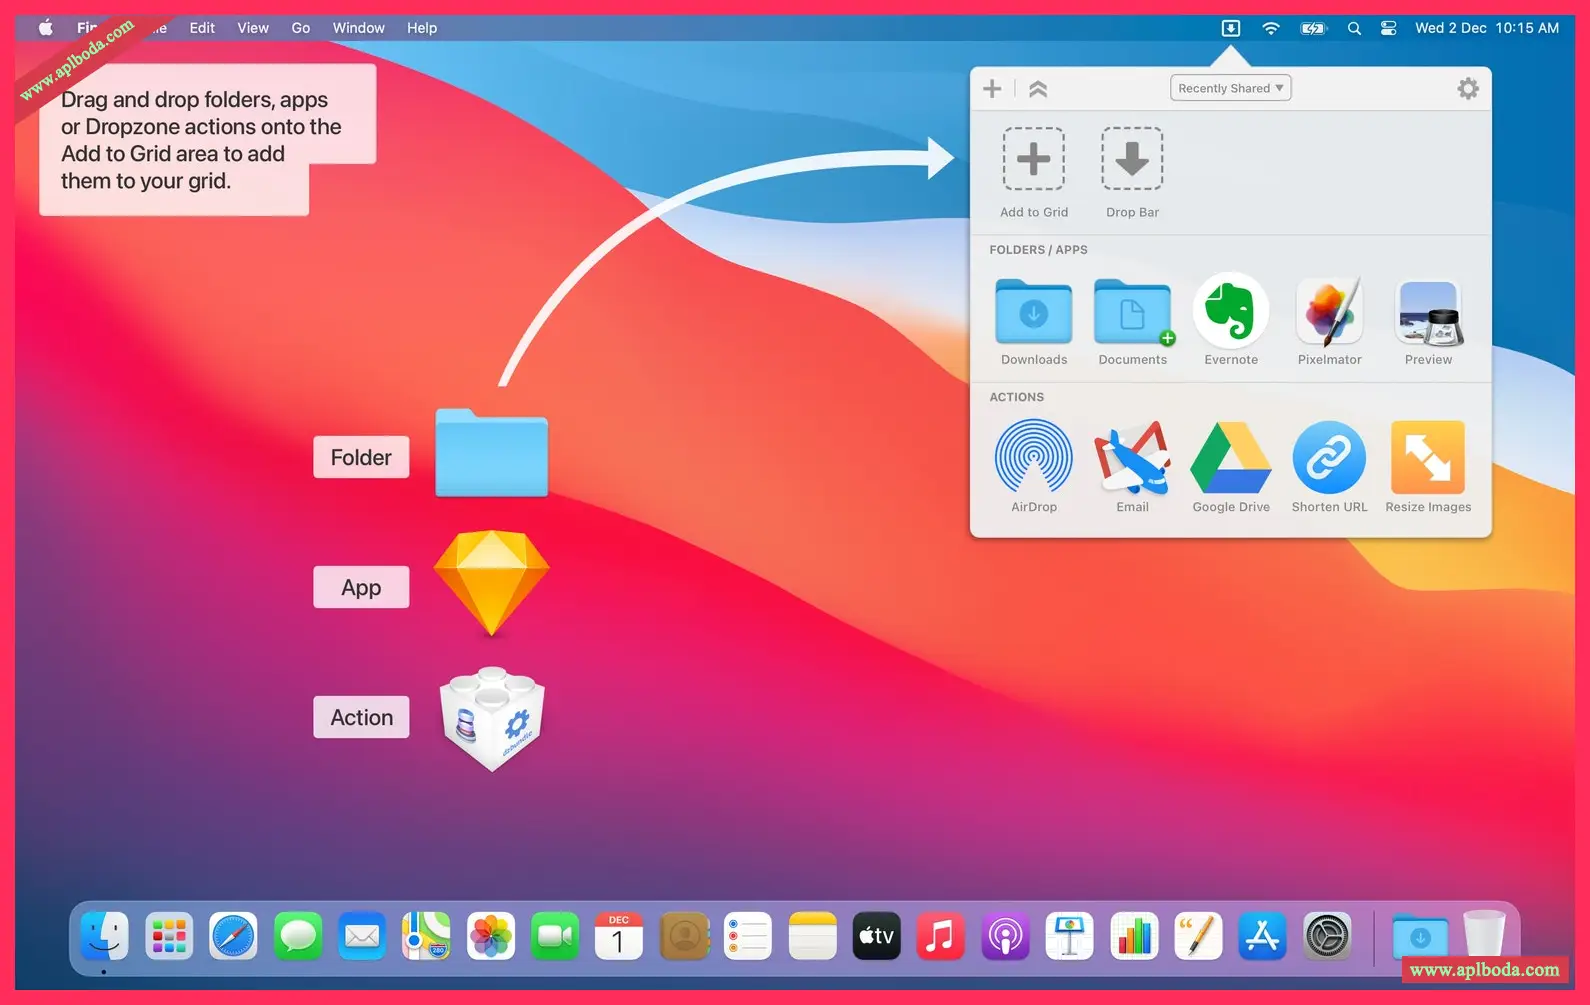Select the Google Drive action
Screen dimensions: 1590x1005
click(x=1231, y=458)
